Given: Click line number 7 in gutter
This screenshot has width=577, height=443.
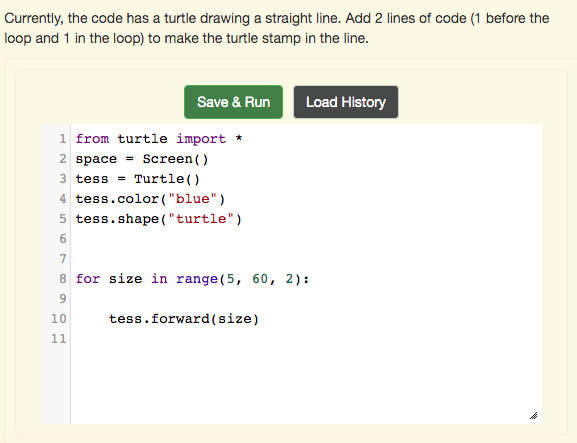Looking at the screenshot, I should click(63, 259).
